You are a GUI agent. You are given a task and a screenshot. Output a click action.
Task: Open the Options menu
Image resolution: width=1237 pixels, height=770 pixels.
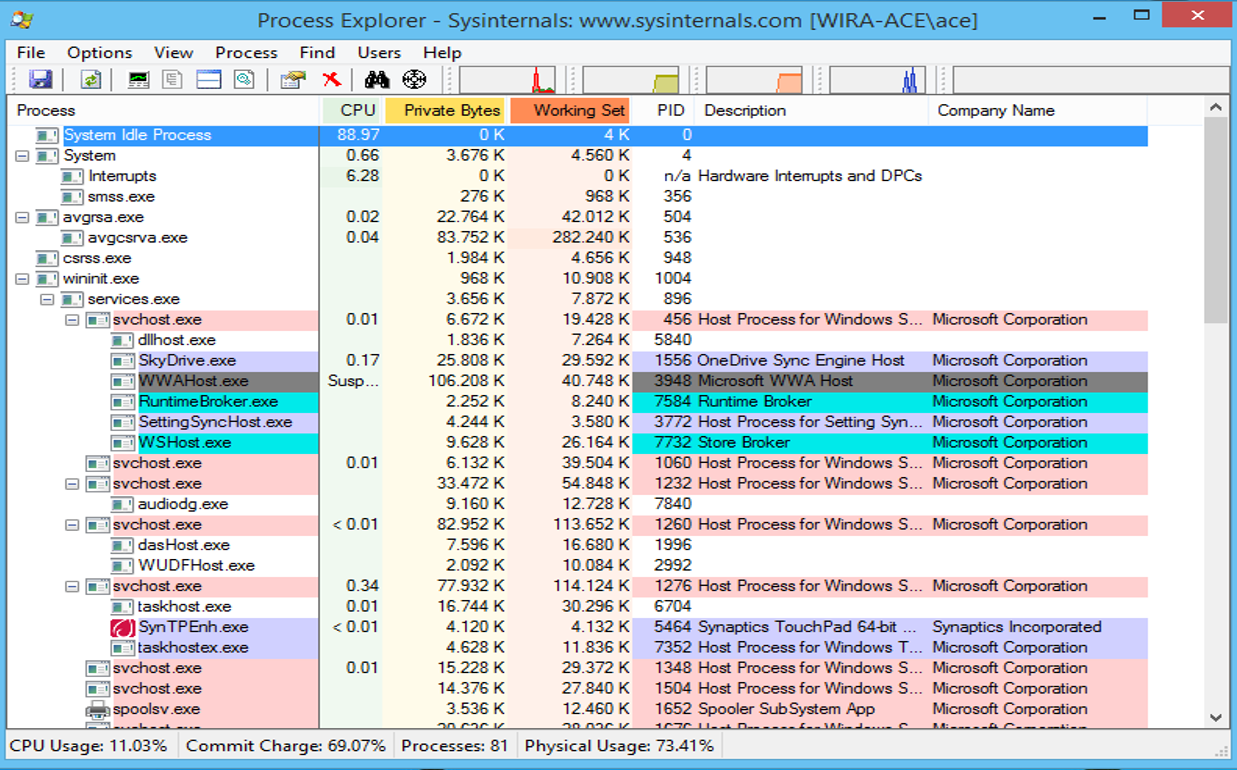pos(101,52)
